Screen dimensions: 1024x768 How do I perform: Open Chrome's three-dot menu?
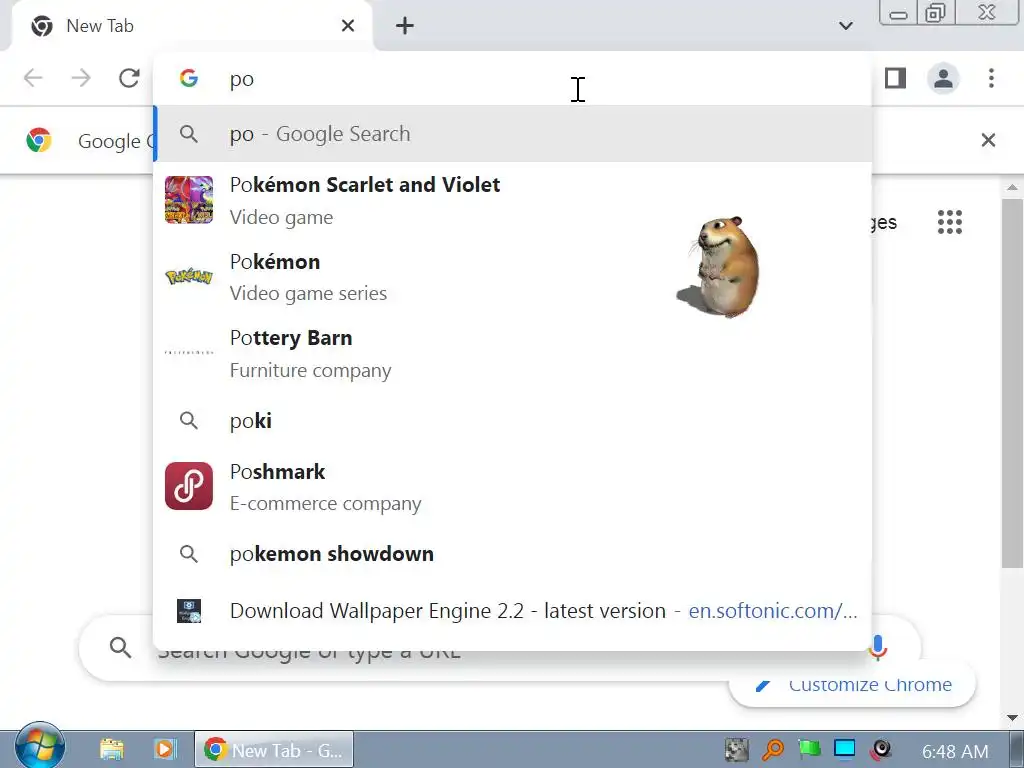(x=991, y=78)
